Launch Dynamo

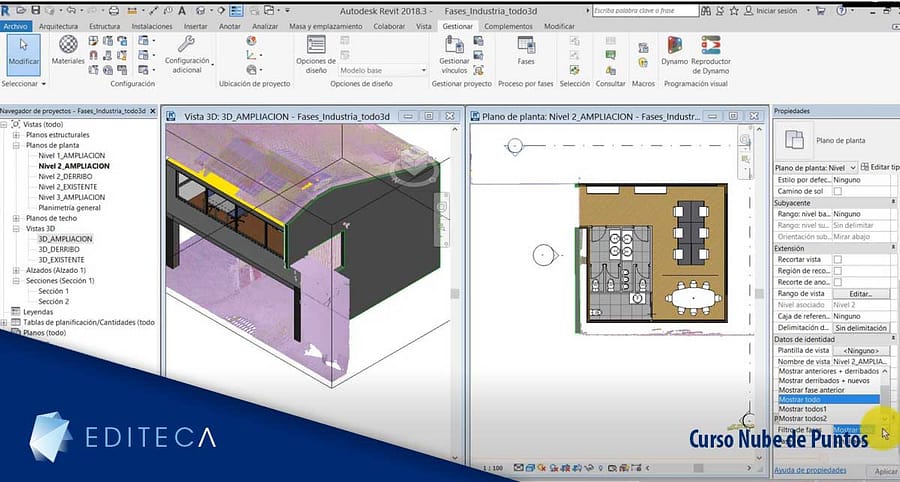[x=674, y=50]
